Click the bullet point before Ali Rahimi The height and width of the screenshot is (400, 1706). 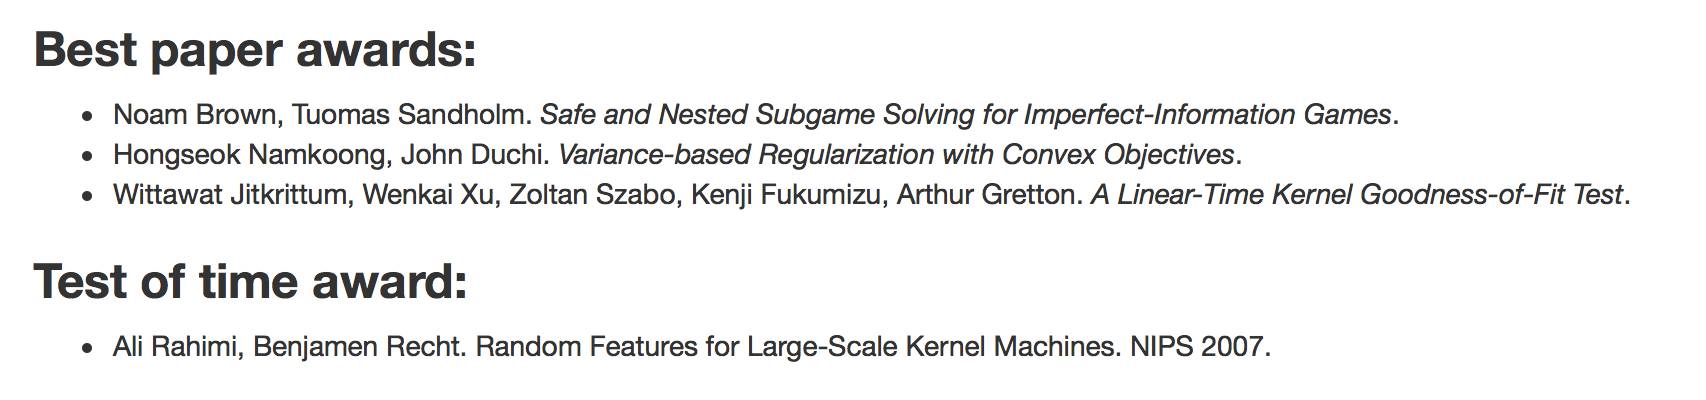tap(89, 349)
